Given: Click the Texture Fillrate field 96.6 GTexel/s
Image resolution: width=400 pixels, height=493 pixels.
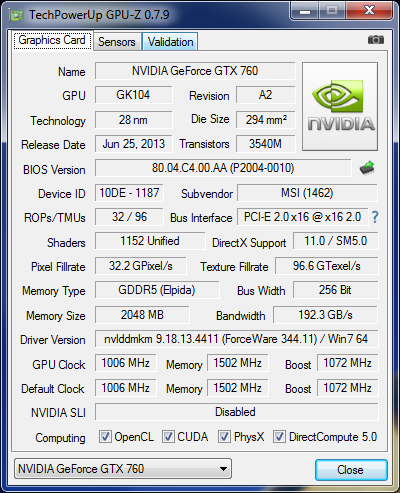Looking at the screenshot, I should click(x=327, y=266).
